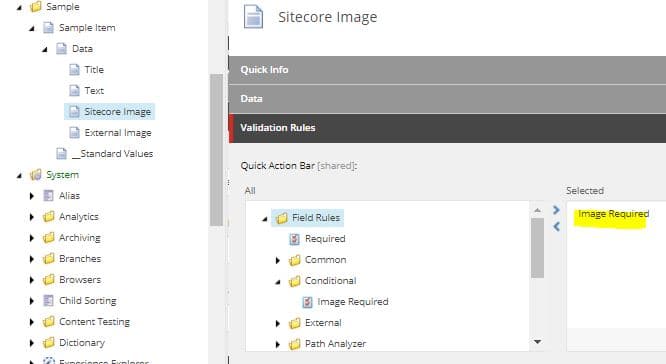The height and width of the screenshot is (364, 666).
Task: Click the System folder icon
Action: (x=36, y=175)
